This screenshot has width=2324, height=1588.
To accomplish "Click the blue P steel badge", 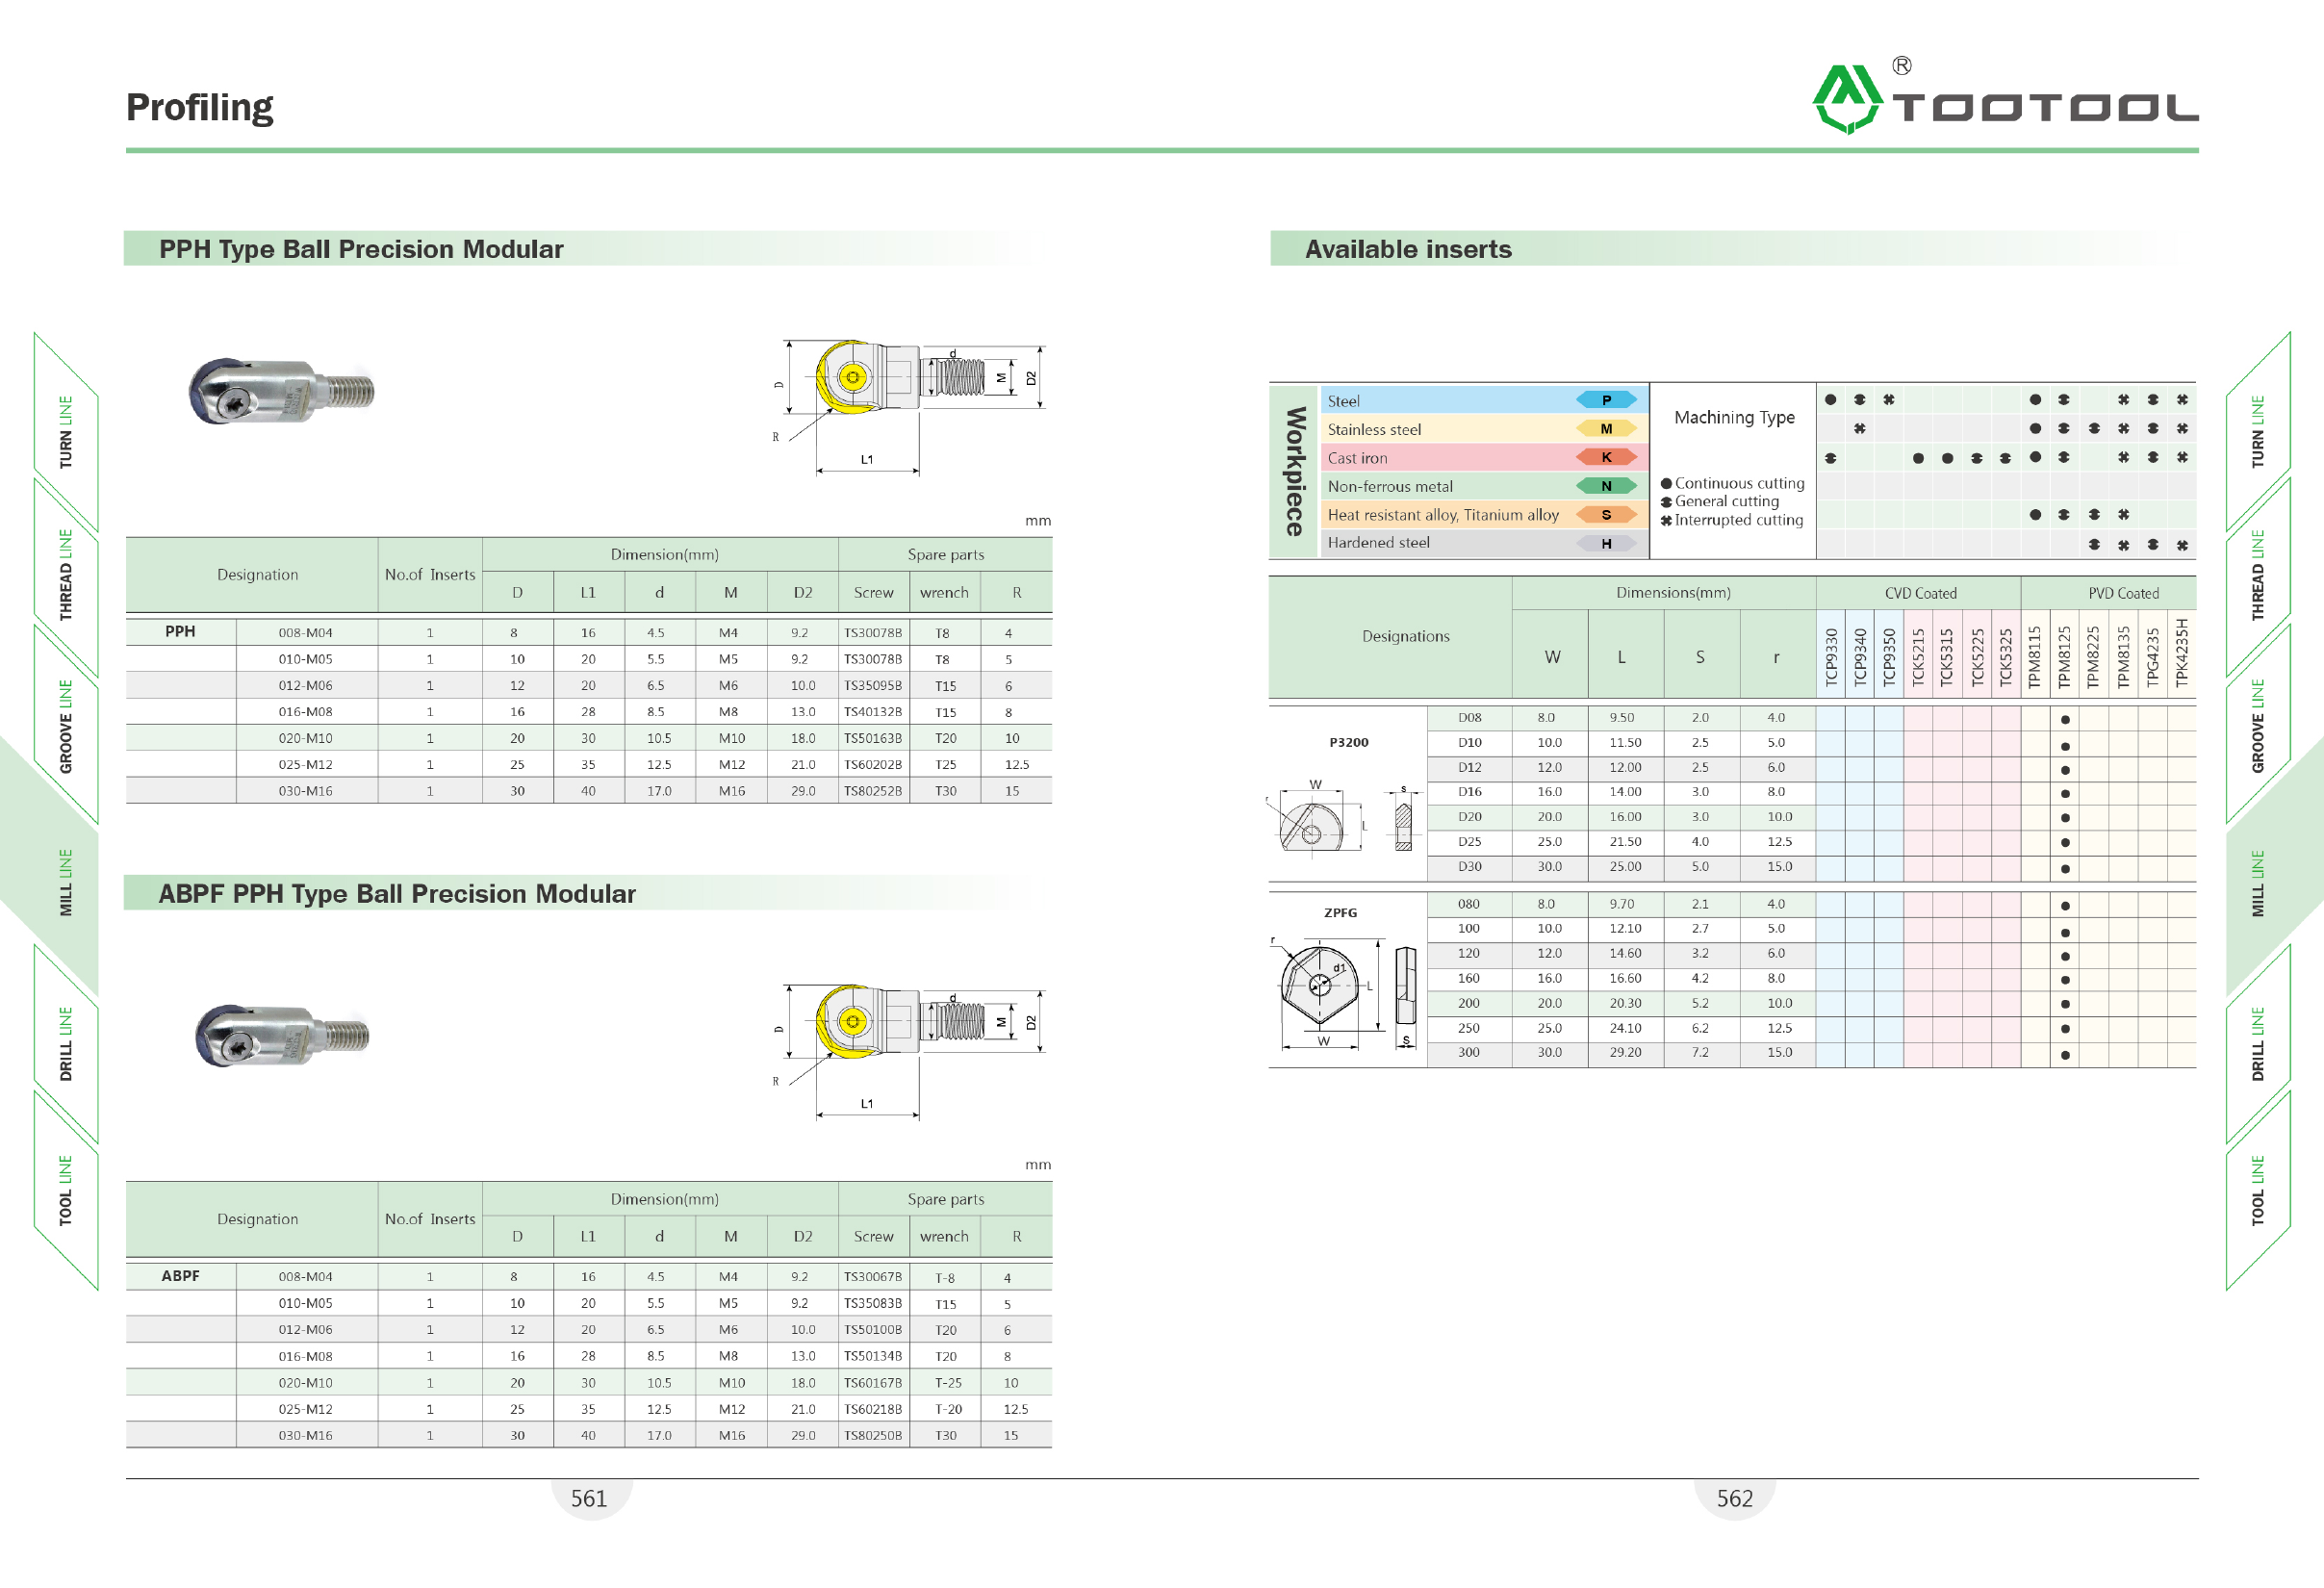I will (1606, 400).
